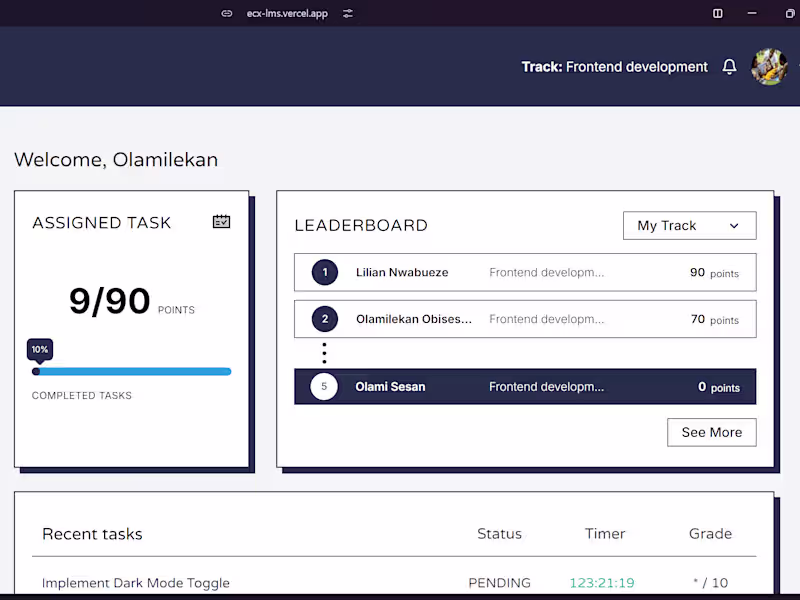Screen dimensions: 800x600
Task: Click the chevron on the My Track selector
Action: (735, 226)
